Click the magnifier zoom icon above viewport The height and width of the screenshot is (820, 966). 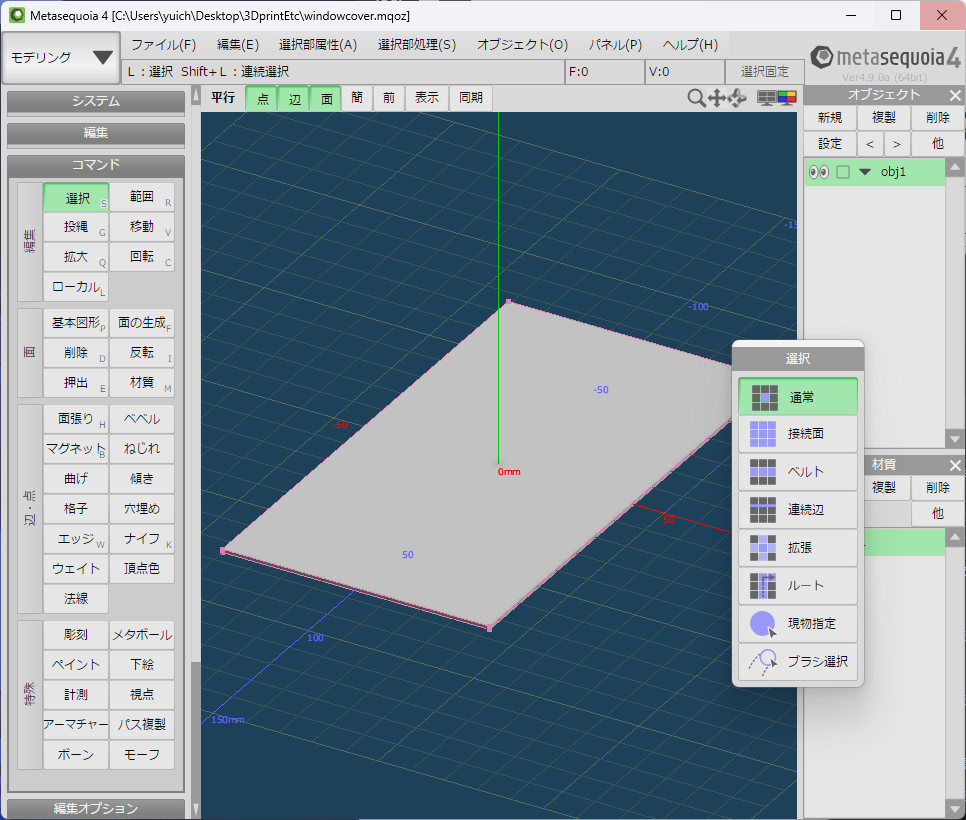696,97
